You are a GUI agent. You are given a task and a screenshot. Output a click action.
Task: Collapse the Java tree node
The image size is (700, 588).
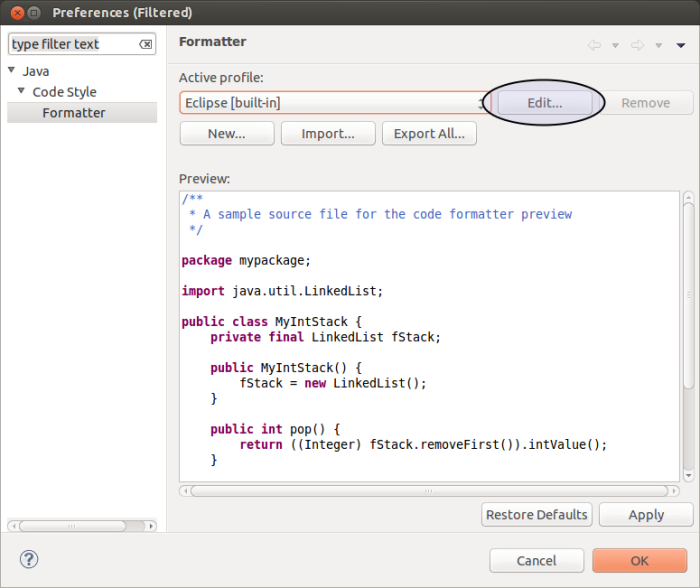pyautogui.click(x=12, y=71)
